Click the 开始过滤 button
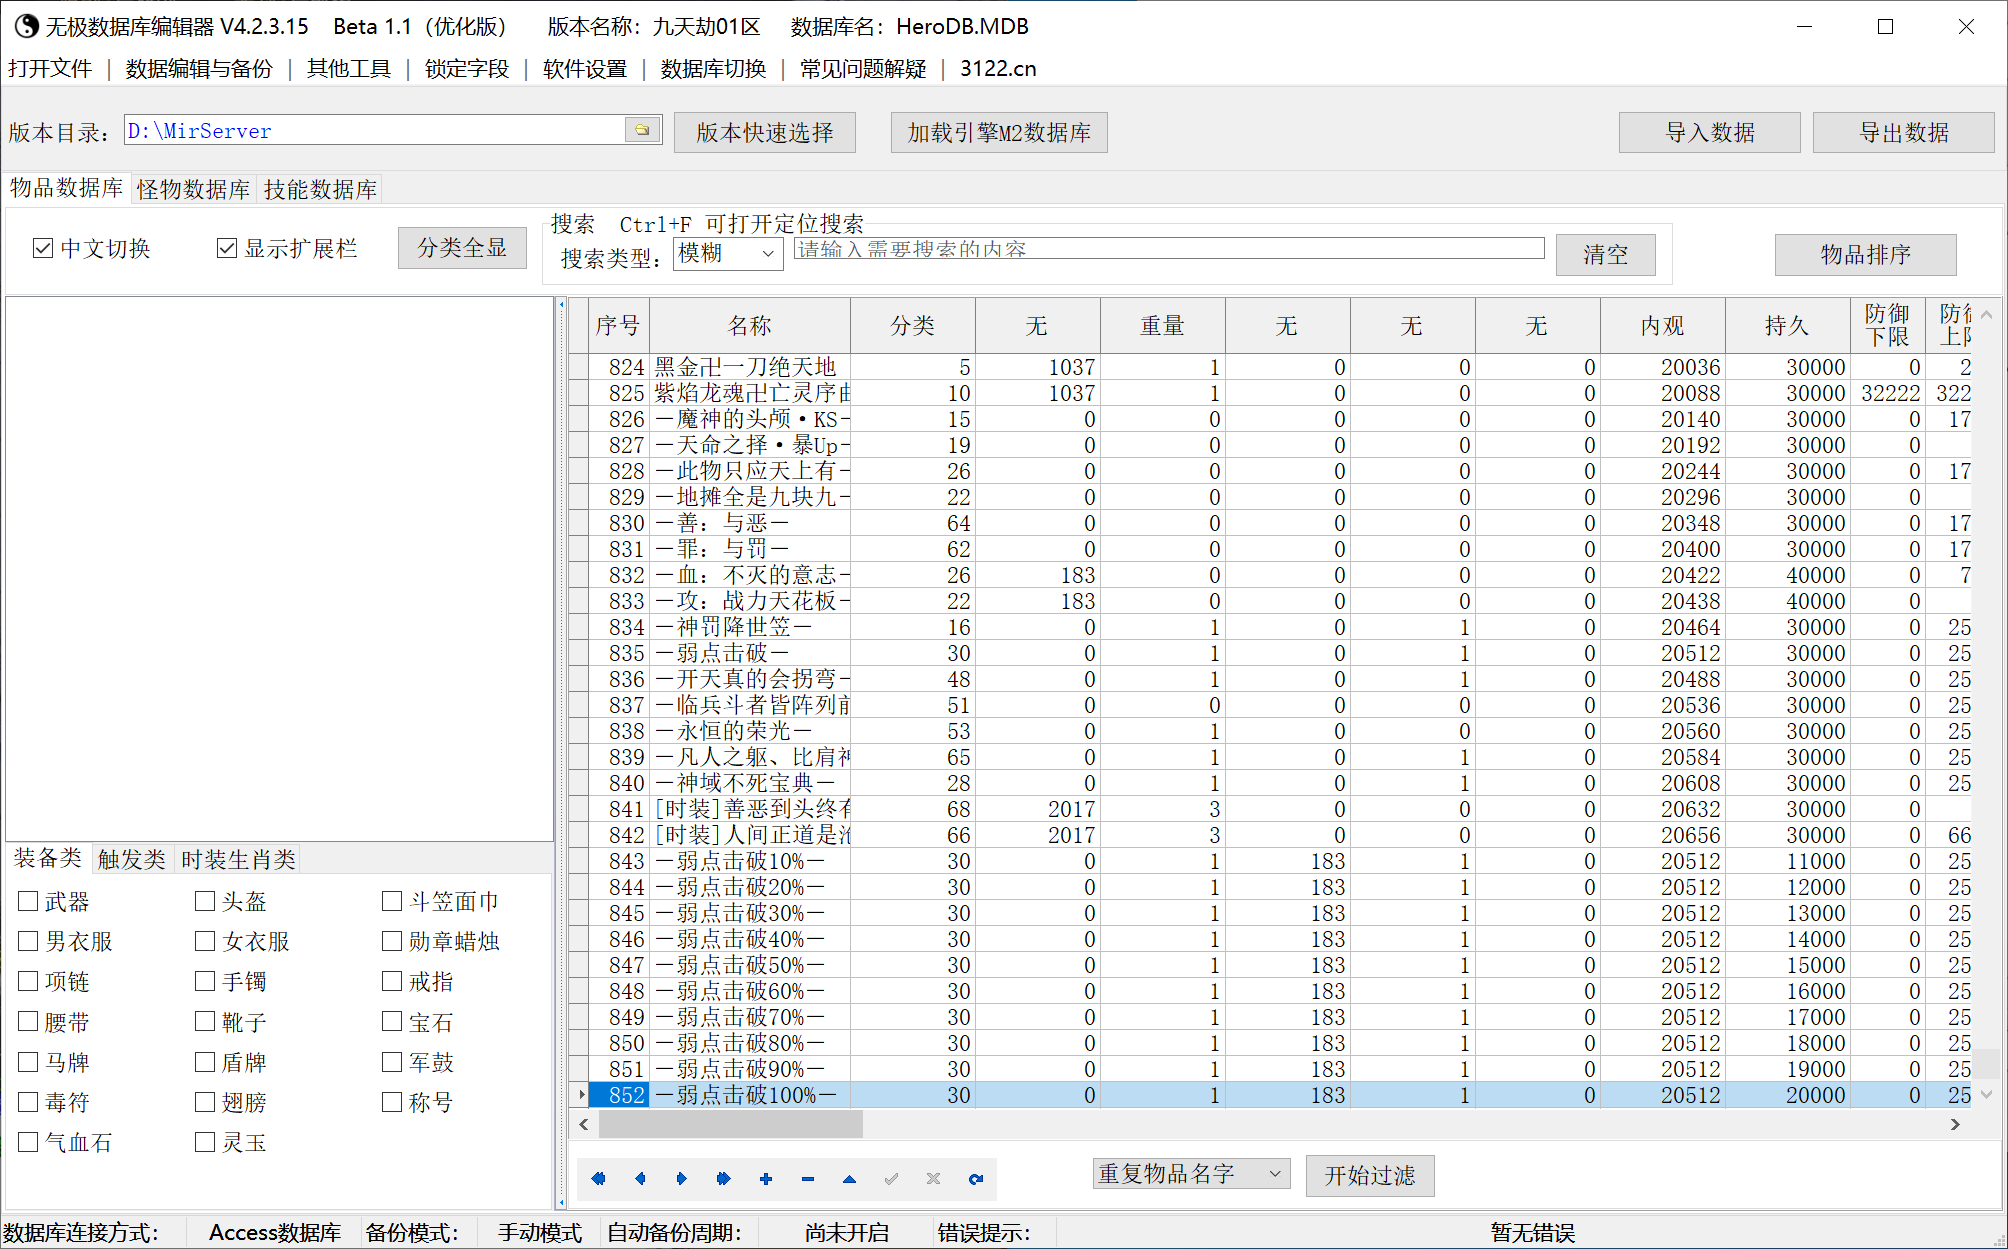The height and width of the screenshot is (1249, 2008). tap(1370, 1175)
